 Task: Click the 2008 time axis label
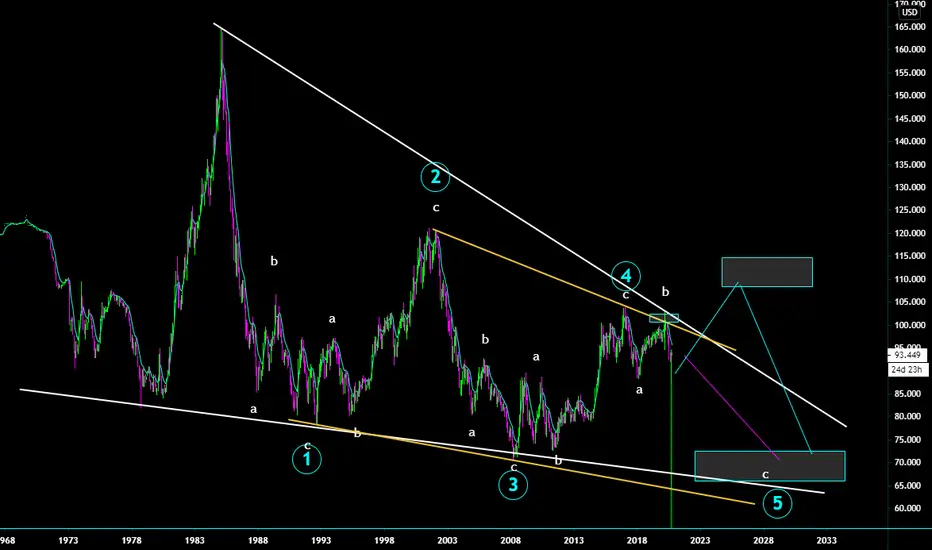pyautogui.click(x=511, y=540)
